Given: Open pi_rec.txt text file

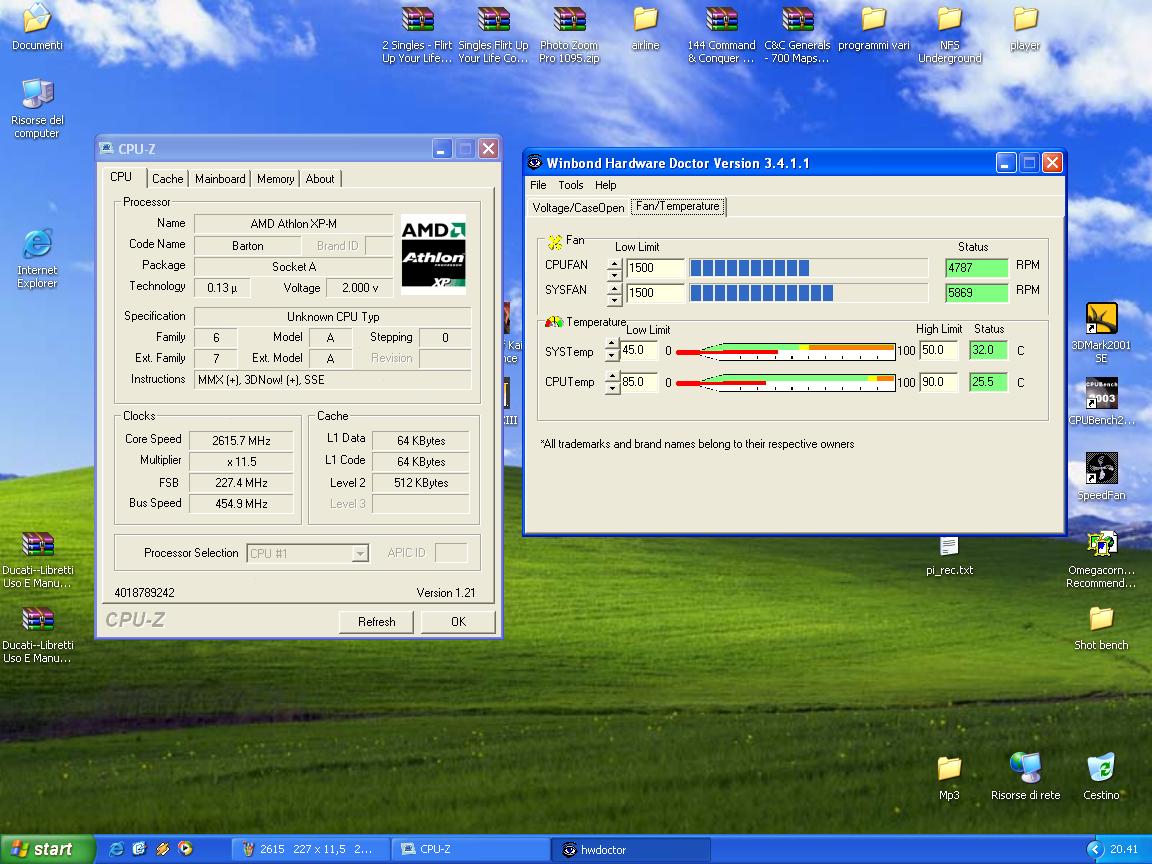Looking at the screenshot, I should point(949,555).
